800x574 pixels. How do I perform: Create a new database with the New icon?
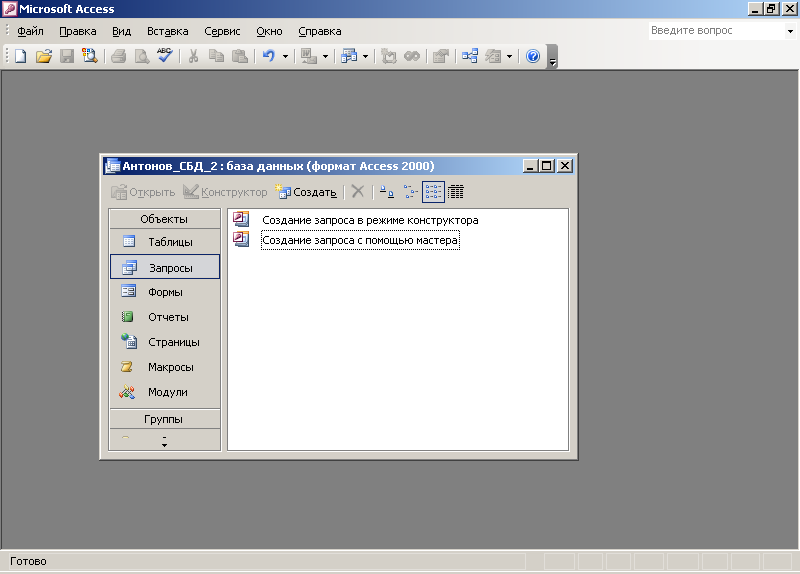(20, 56)
